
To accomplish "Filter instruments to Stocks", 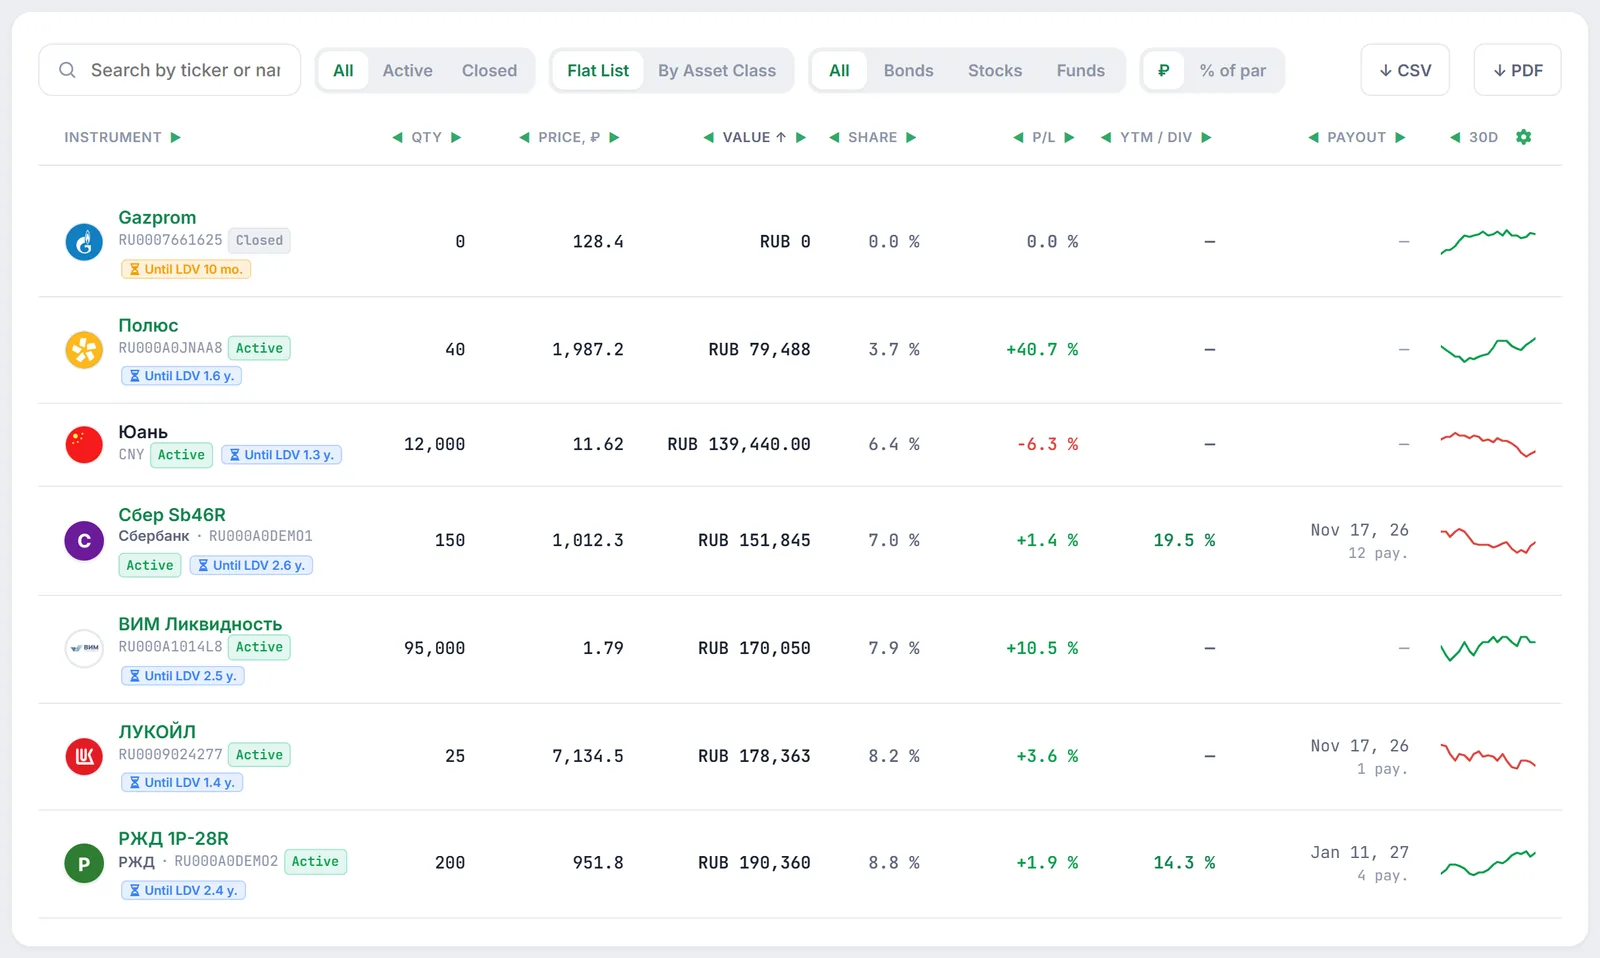I will click(x=995, y=70).
